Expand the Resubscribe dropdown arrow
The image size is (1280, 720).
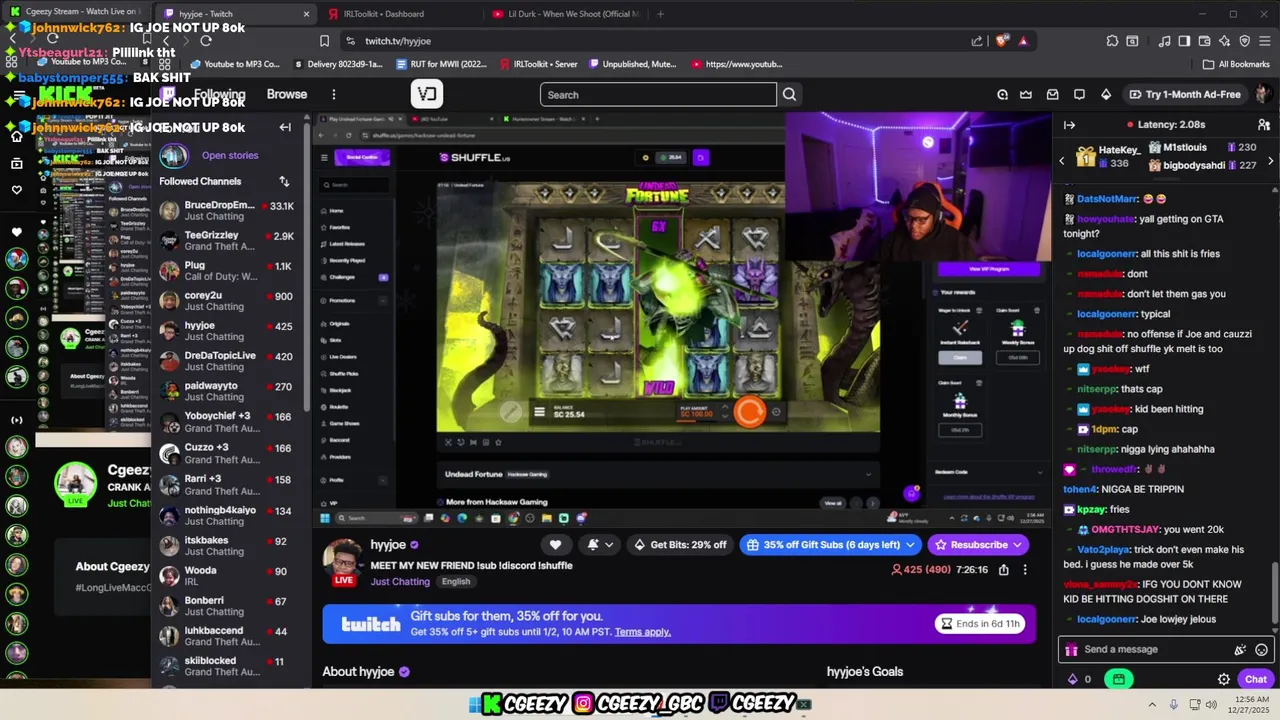[x=1017, y=545]
